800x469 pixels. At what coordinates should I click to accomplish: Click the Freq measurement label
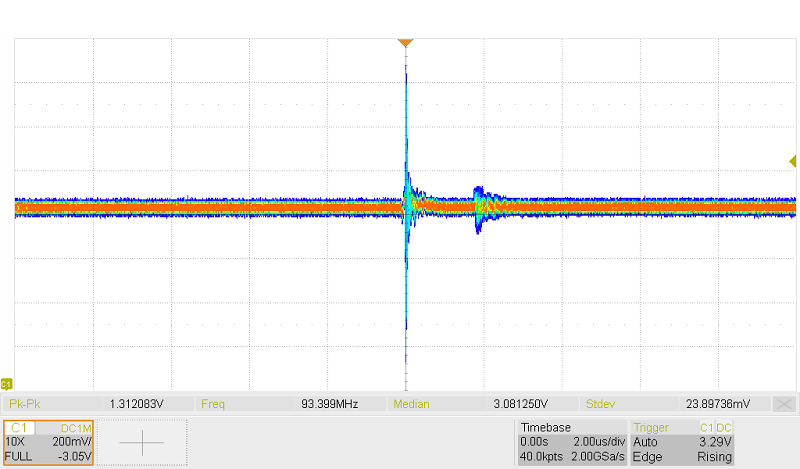click(212, 404)
